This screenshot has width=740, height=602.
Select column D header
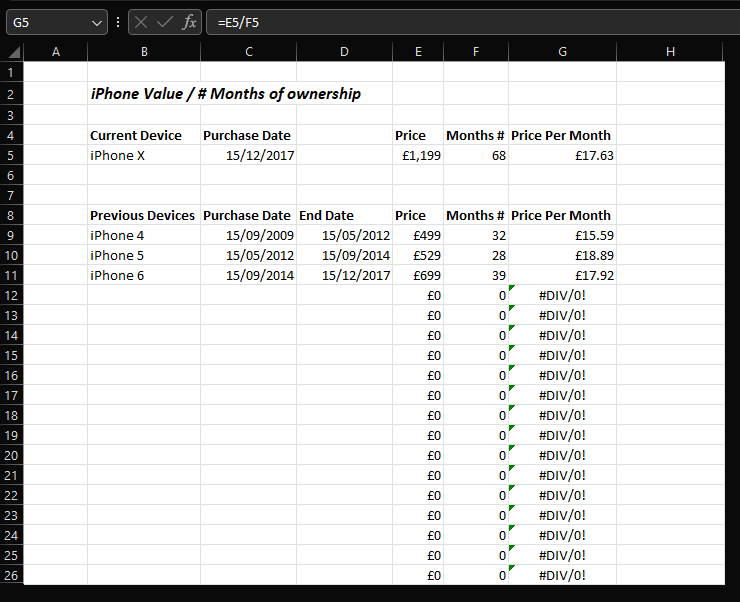(344, 52)
